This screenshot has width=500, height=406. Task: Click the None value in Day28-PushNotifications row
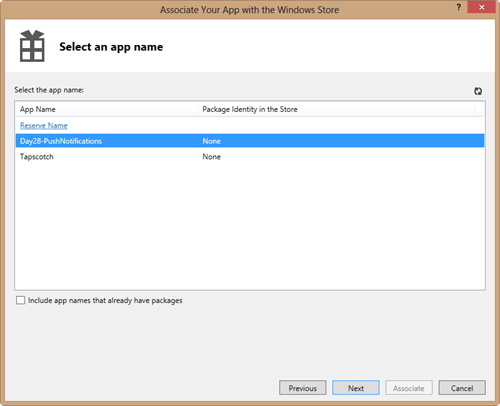coord(212,141)
